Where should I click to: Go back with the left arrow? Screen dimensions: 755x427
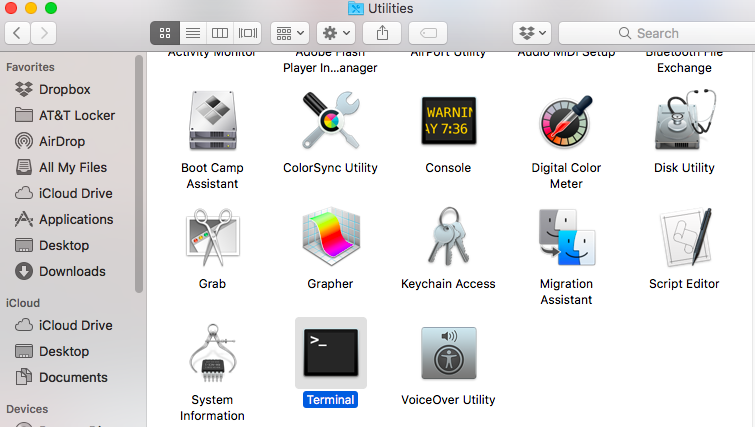(17, 33)
